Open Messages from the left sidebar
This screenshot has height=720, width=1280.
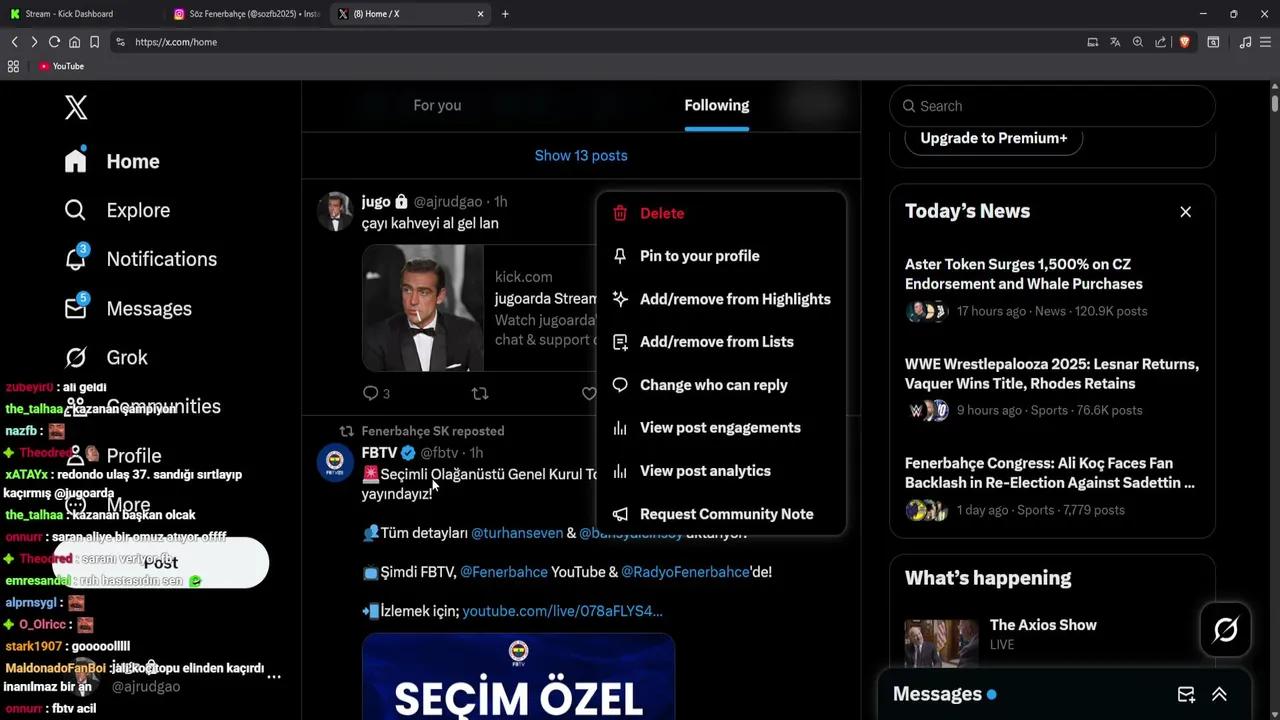pos(128,308)
